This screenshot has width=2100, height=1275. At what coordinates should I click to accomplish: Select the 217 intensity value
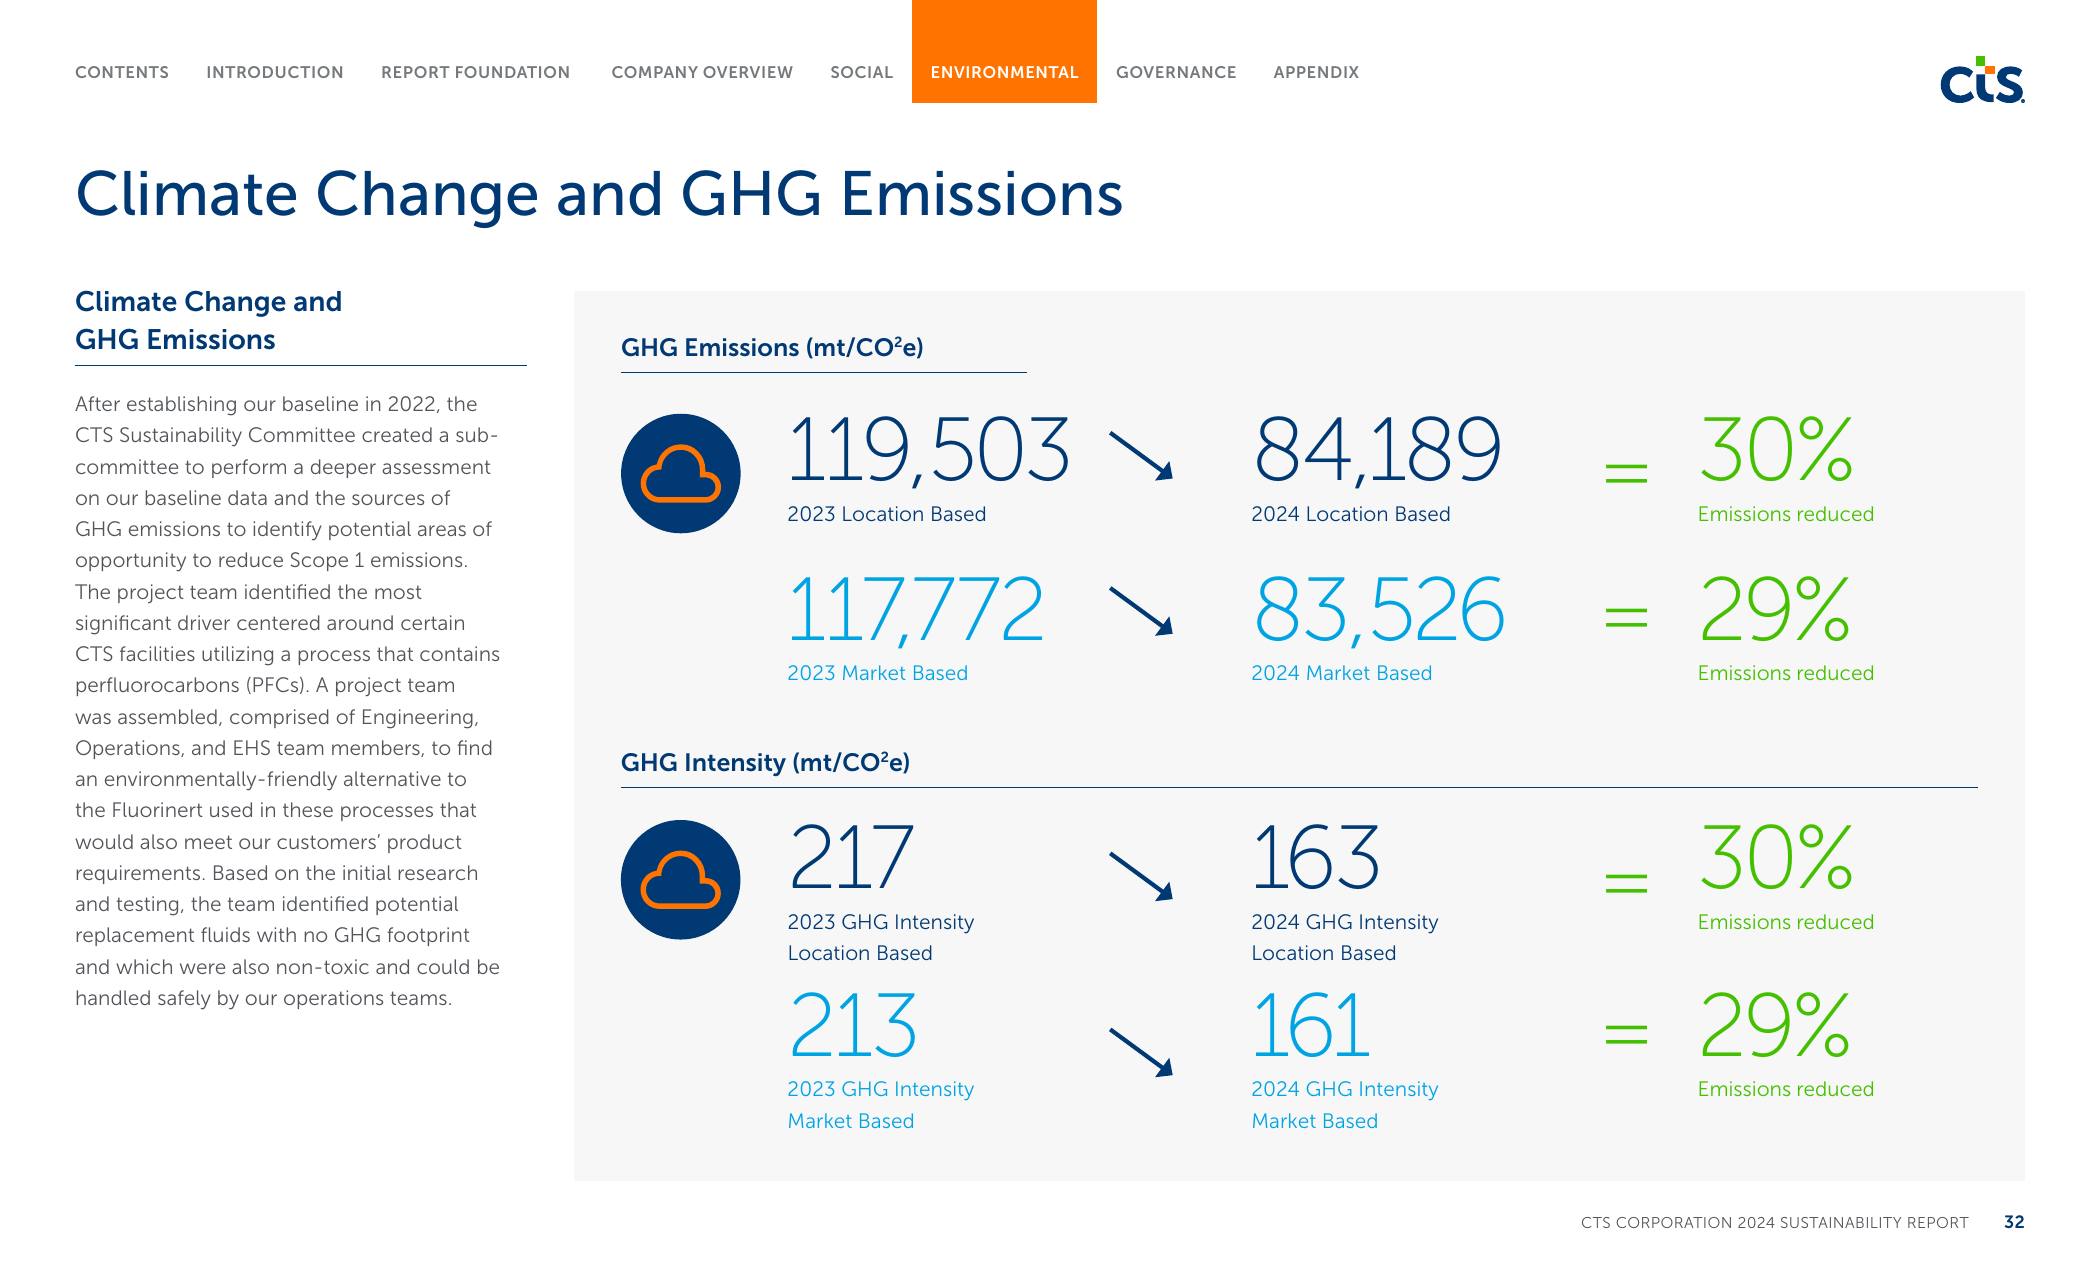point(851,857)
